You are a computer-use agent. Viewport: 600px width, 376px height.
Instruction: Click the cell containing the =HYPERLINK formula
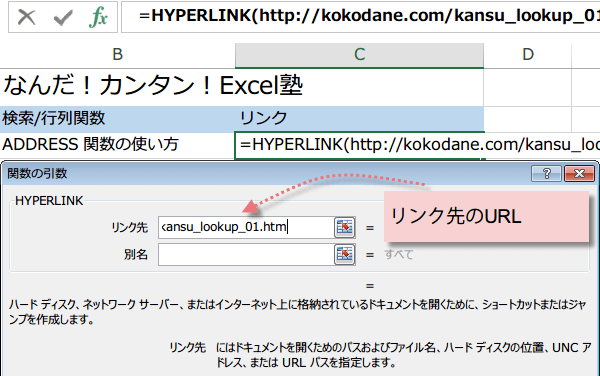(x=359, y=145)
